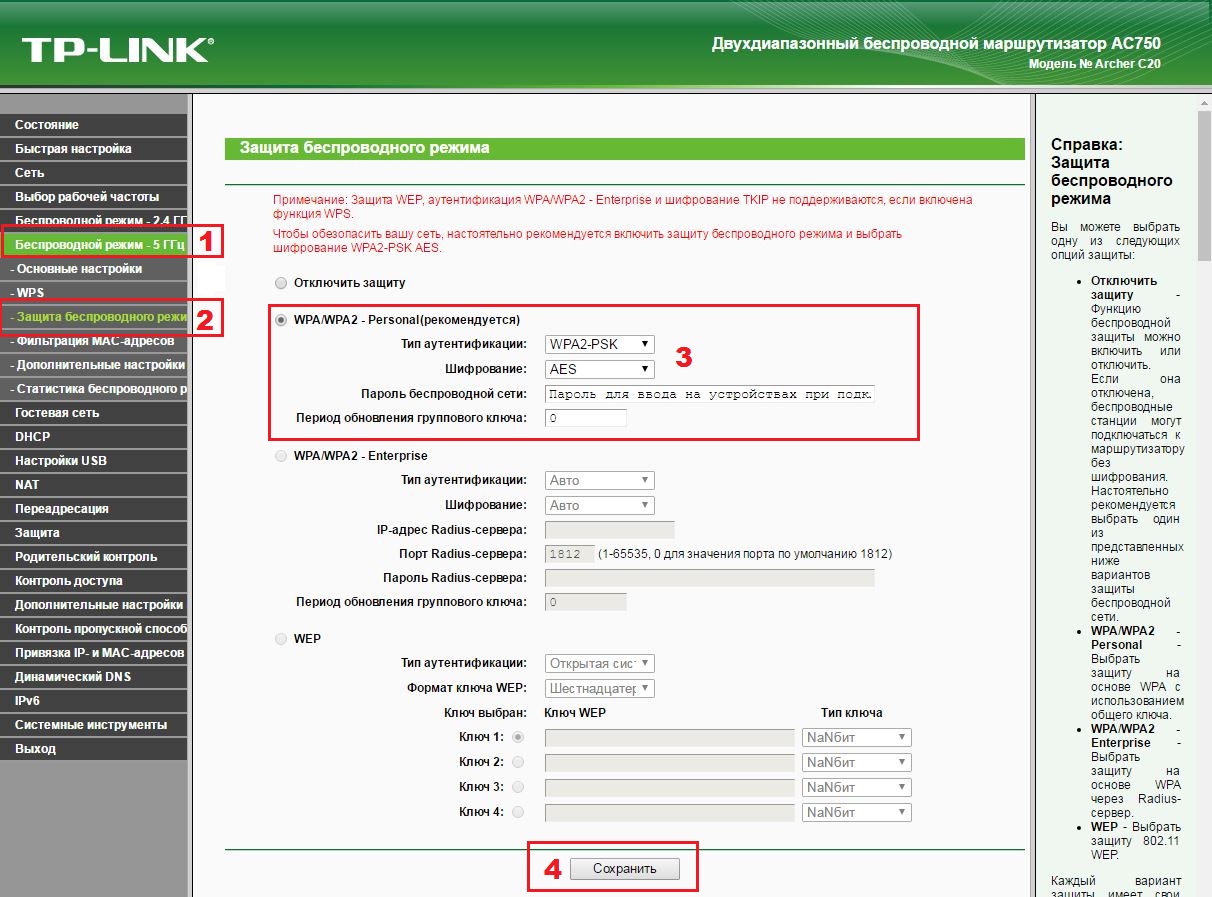Click the Radius server password field
Viewport: 1212px width, 897px height.
pyautogui.click(x=710, y=578)
